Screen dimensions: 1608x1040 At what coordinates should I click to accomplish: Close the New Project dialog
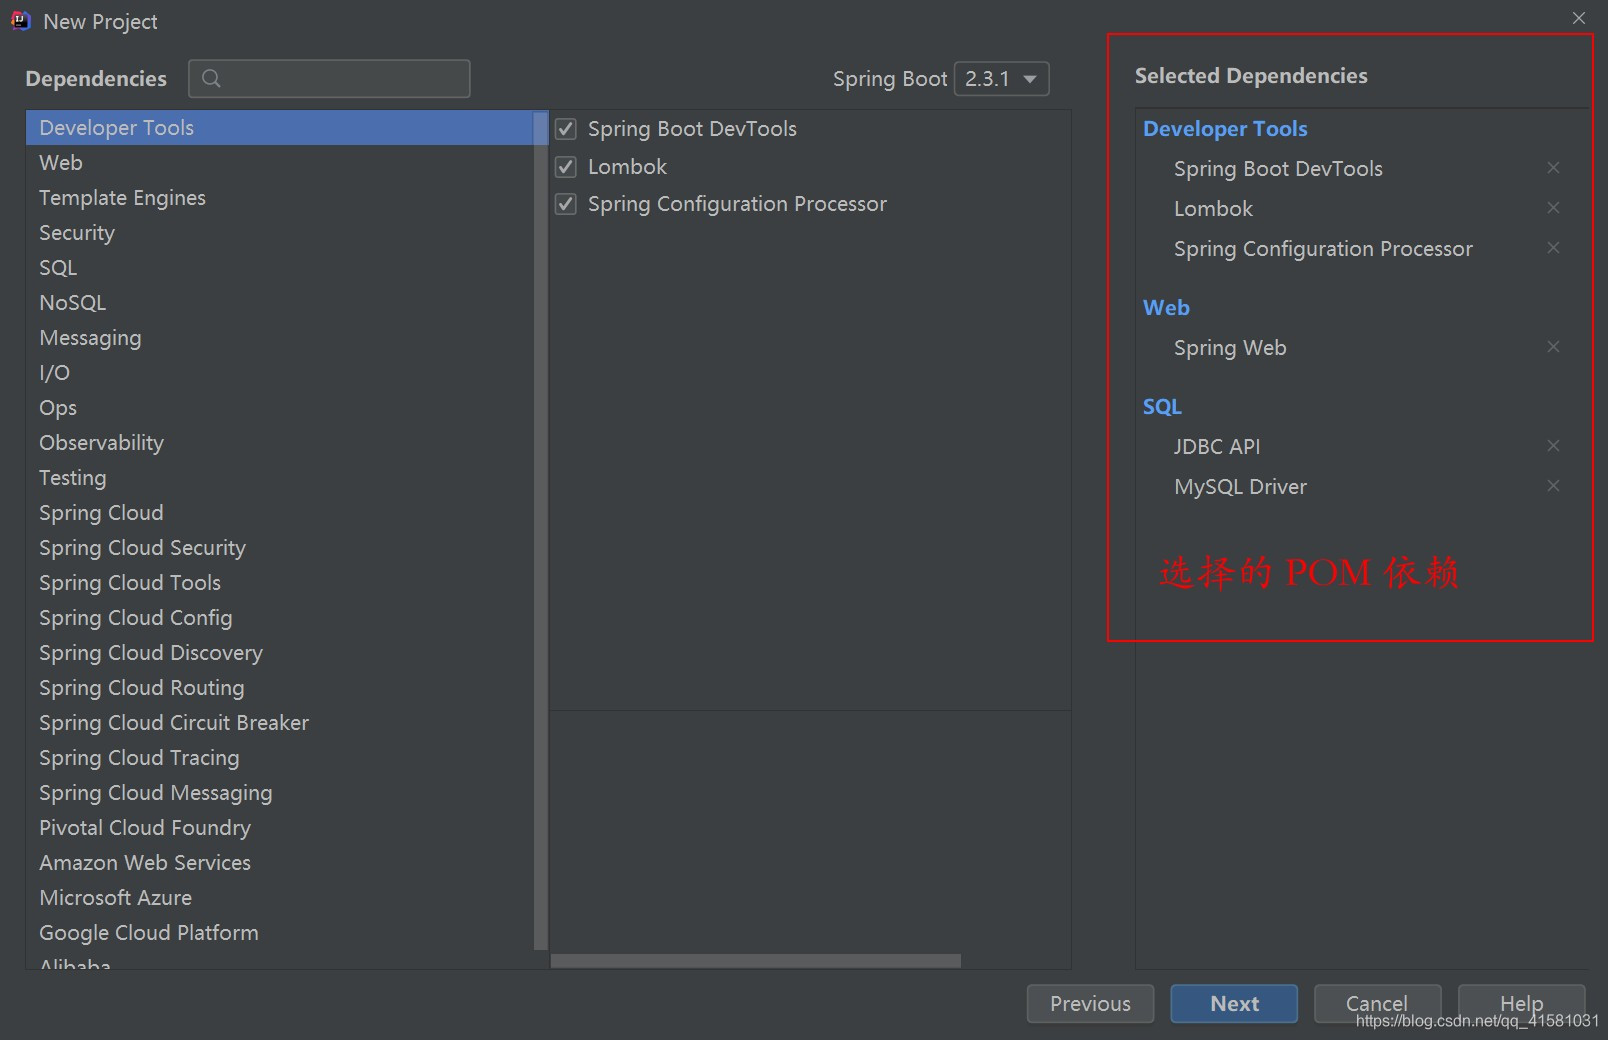click(x=1579, y=18)
